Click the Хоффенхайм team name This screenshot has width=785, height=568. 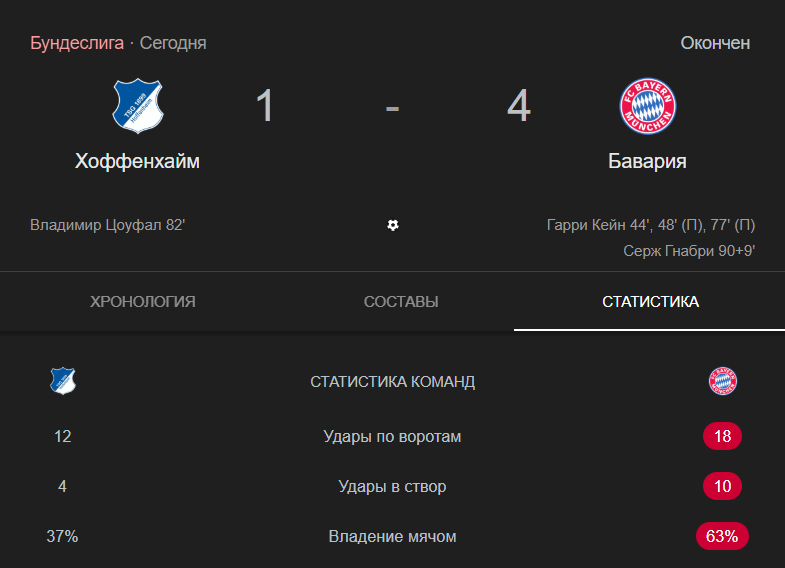(x=137, y=161)
